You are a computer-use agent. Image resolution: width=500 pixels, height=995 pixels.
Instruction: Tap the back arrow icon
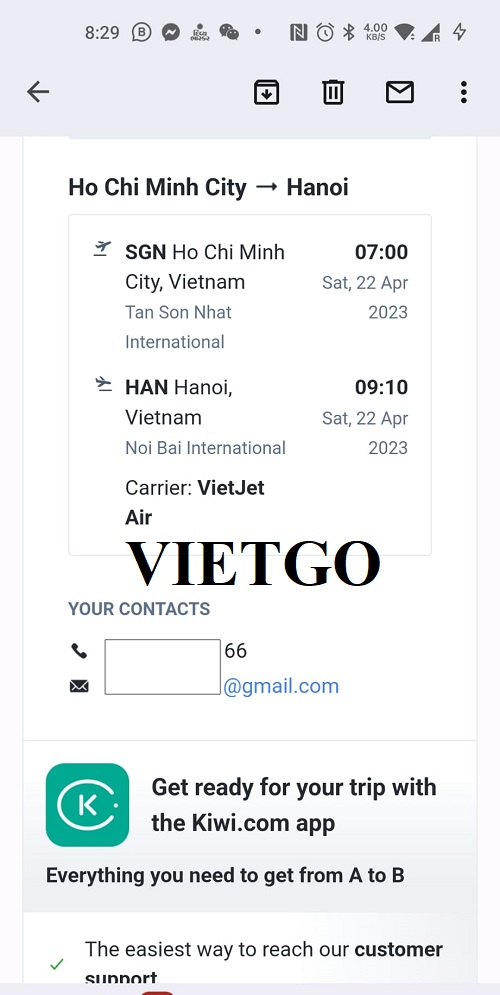point(38,93)
